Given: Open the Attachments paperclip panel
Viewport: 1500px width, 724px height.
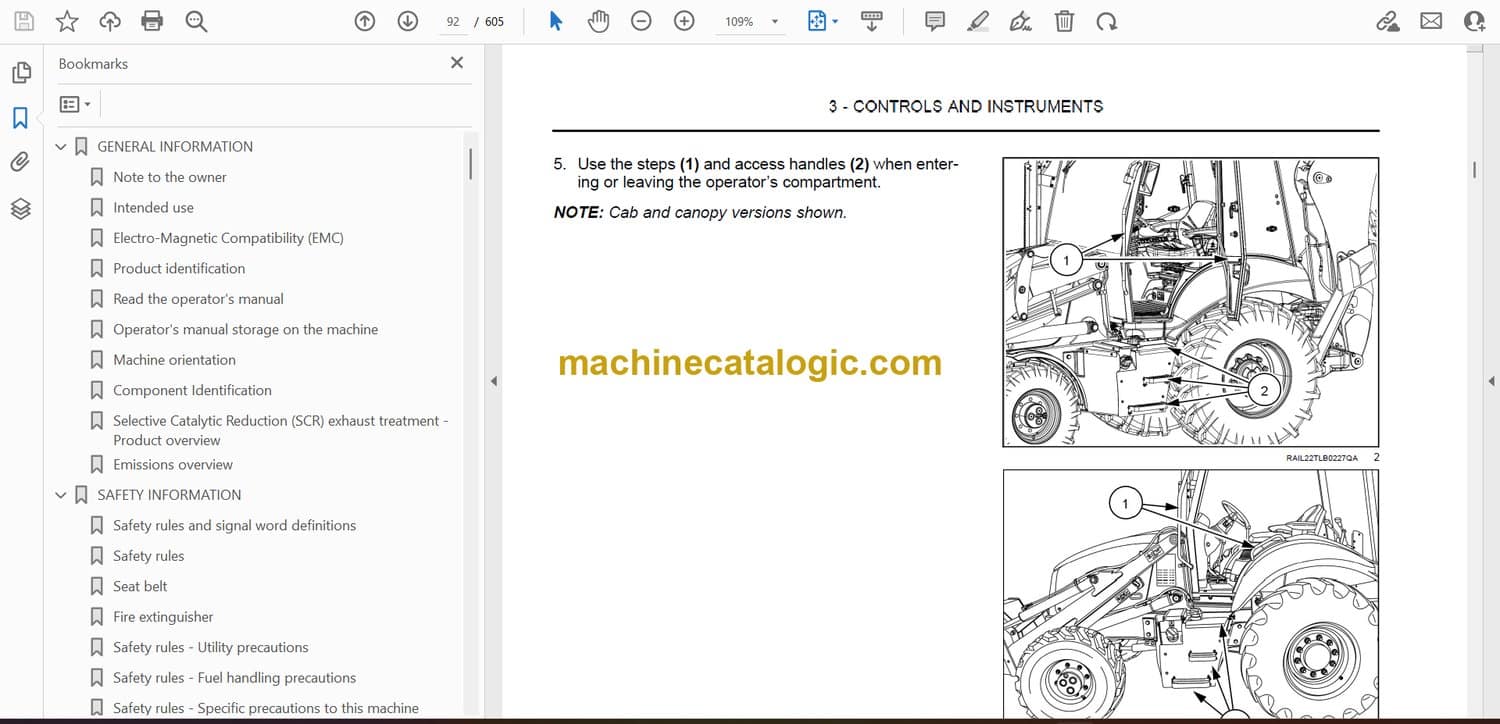Looking at the screenshot, I should click(x=20, y=163).
